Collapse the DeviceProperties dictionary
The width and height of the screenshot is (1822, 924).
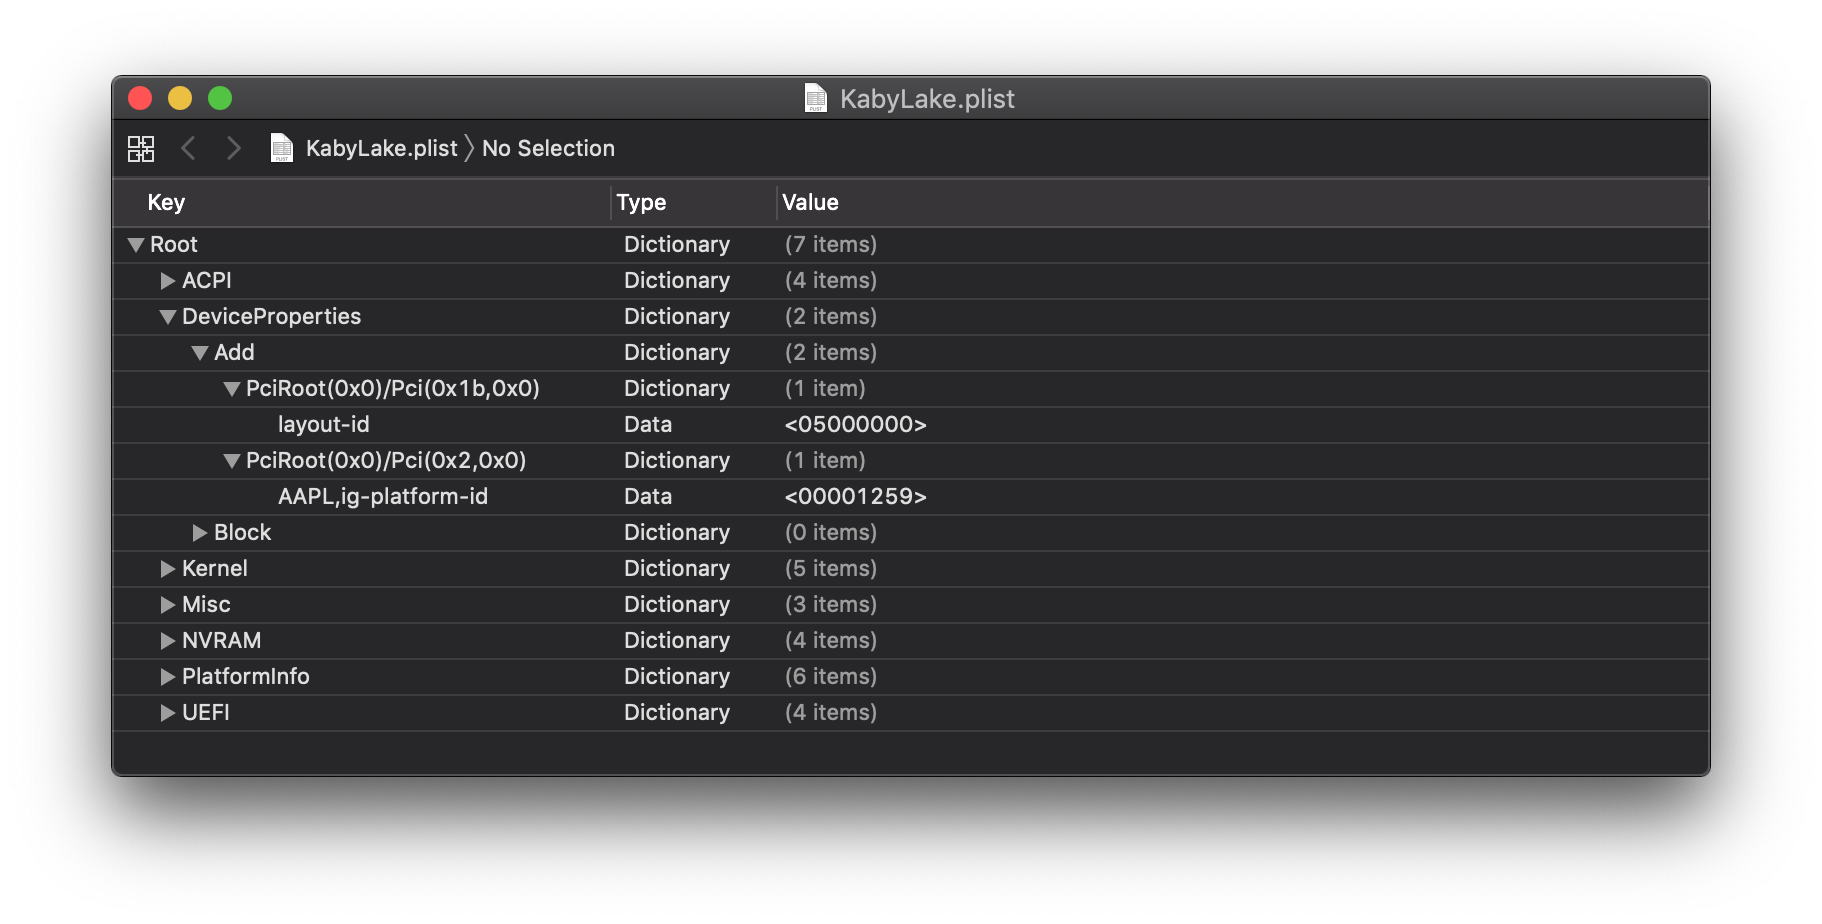tap(166, 316)
